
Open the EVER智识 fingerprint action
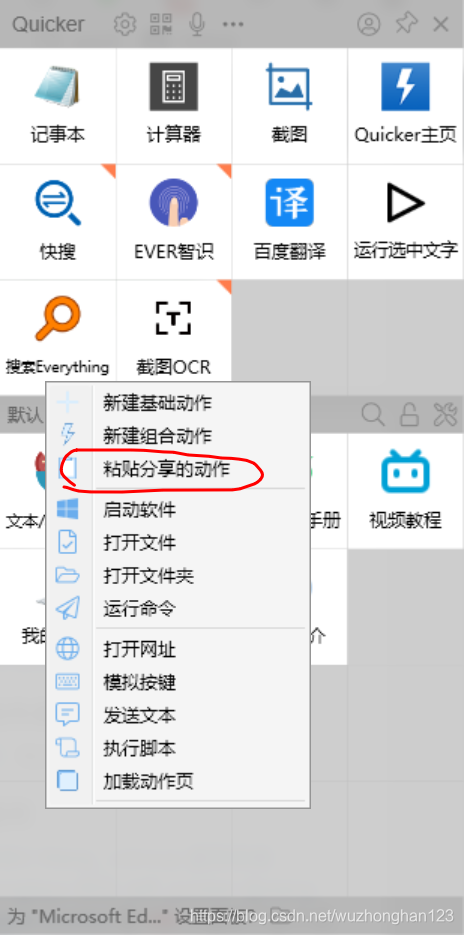click(174, 222)
